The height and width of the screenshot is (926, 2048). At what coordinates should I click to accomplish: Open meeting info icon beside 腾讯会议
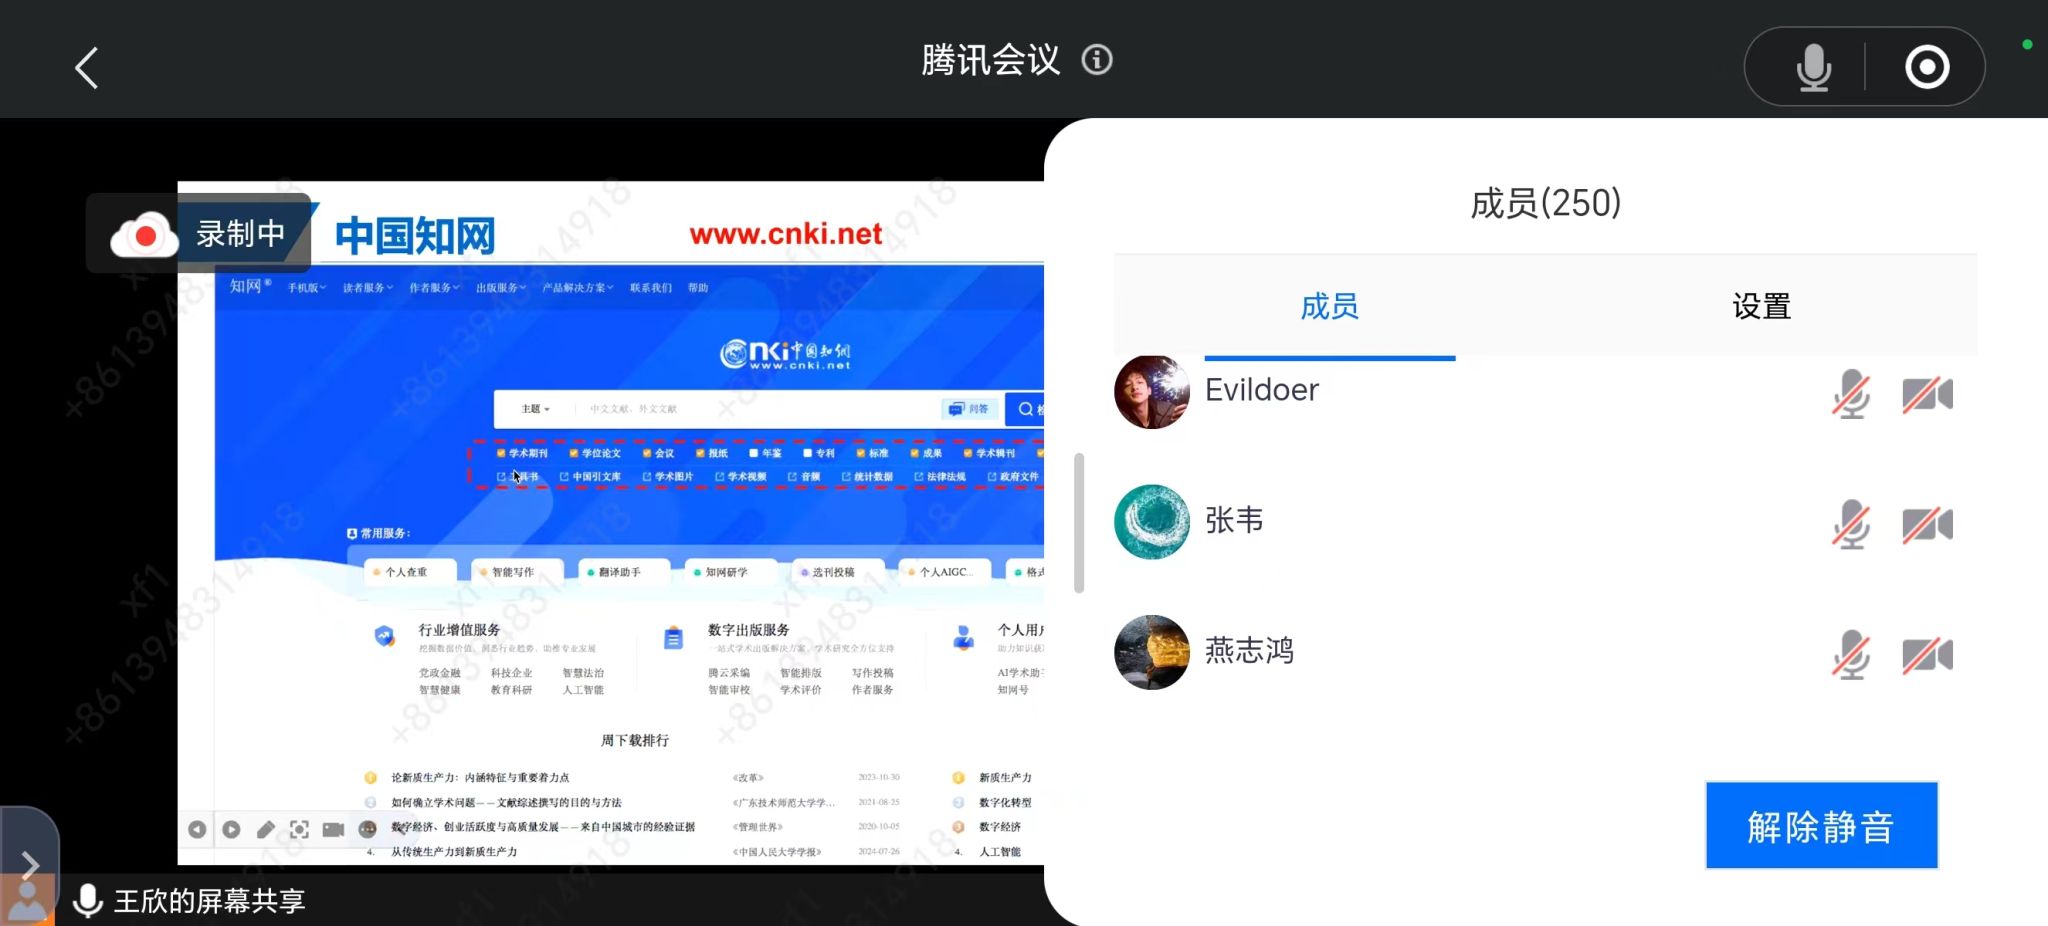tap(1097, 60)
